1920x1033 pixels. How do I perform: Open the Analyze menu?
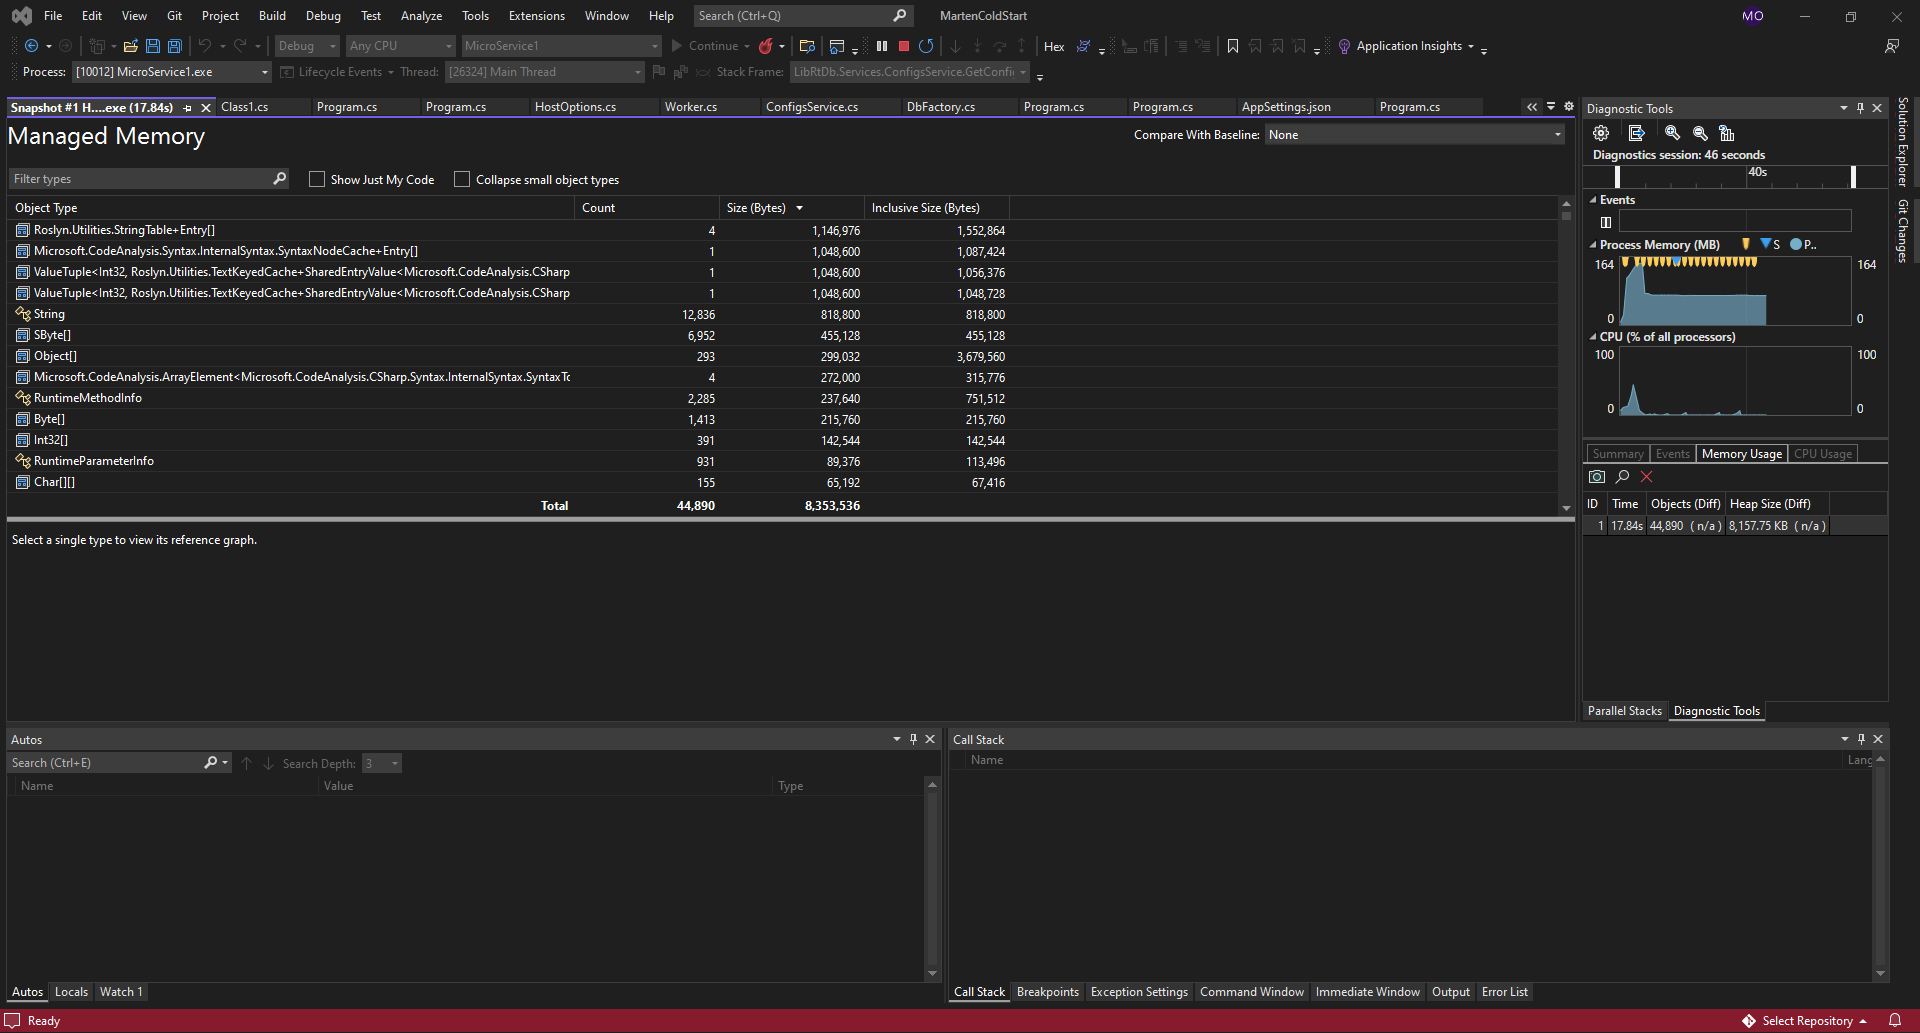(421, 15)
